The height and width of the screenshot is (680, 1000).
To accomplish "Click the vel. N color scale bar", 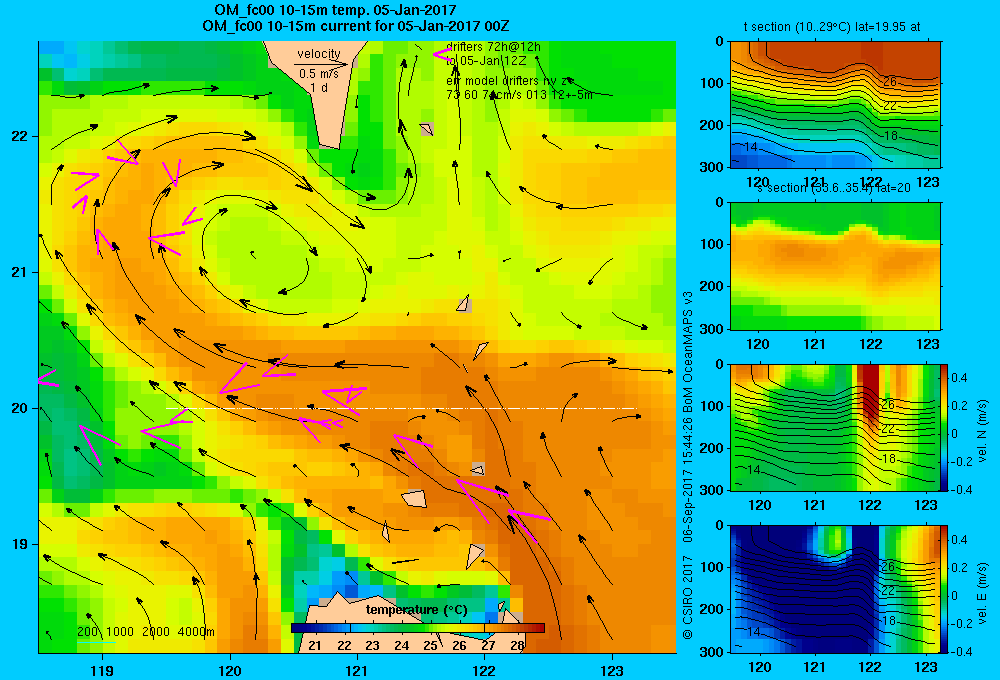I will (x=945, y=427).
